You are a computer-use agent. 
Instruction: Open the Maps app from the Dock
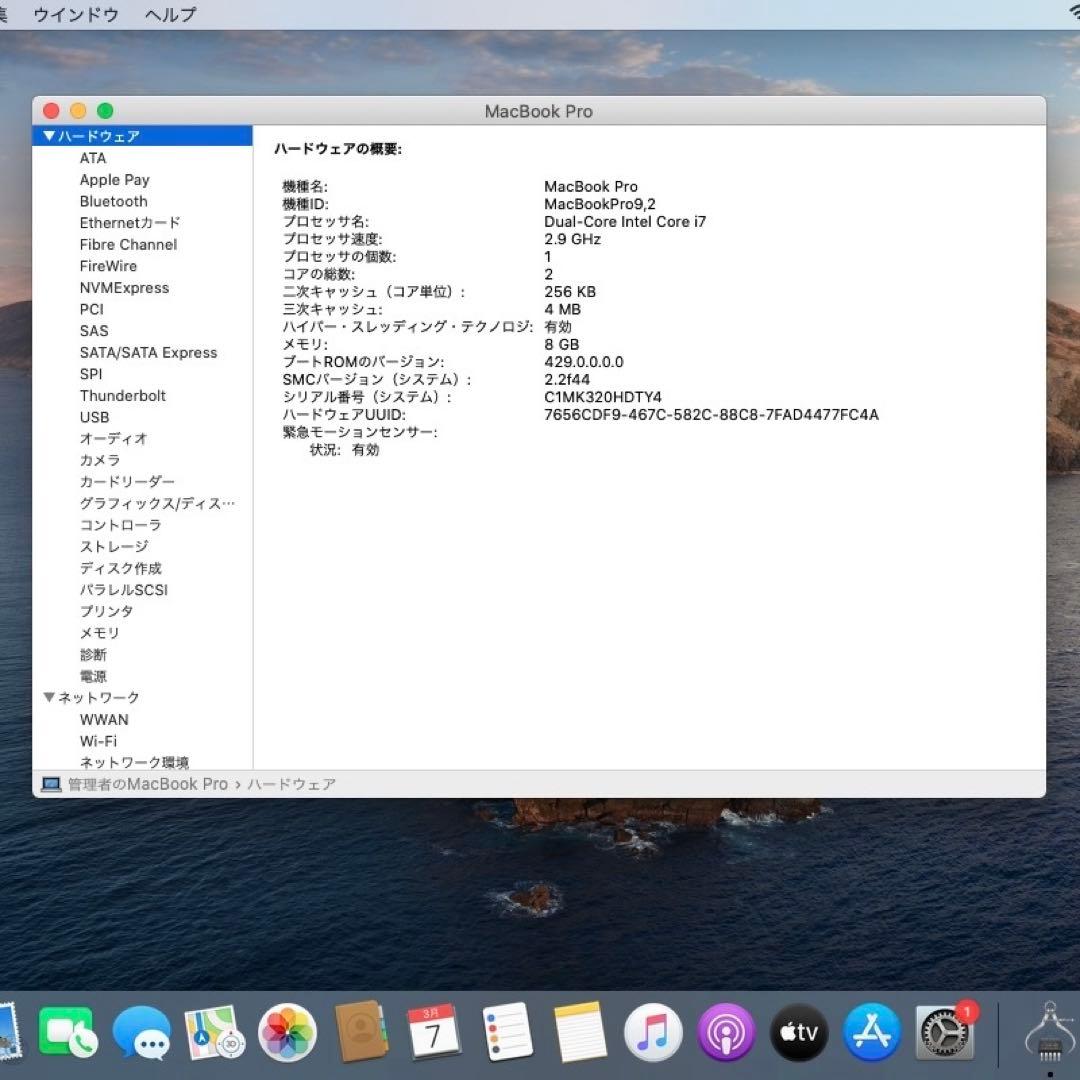click(214, 1034)
